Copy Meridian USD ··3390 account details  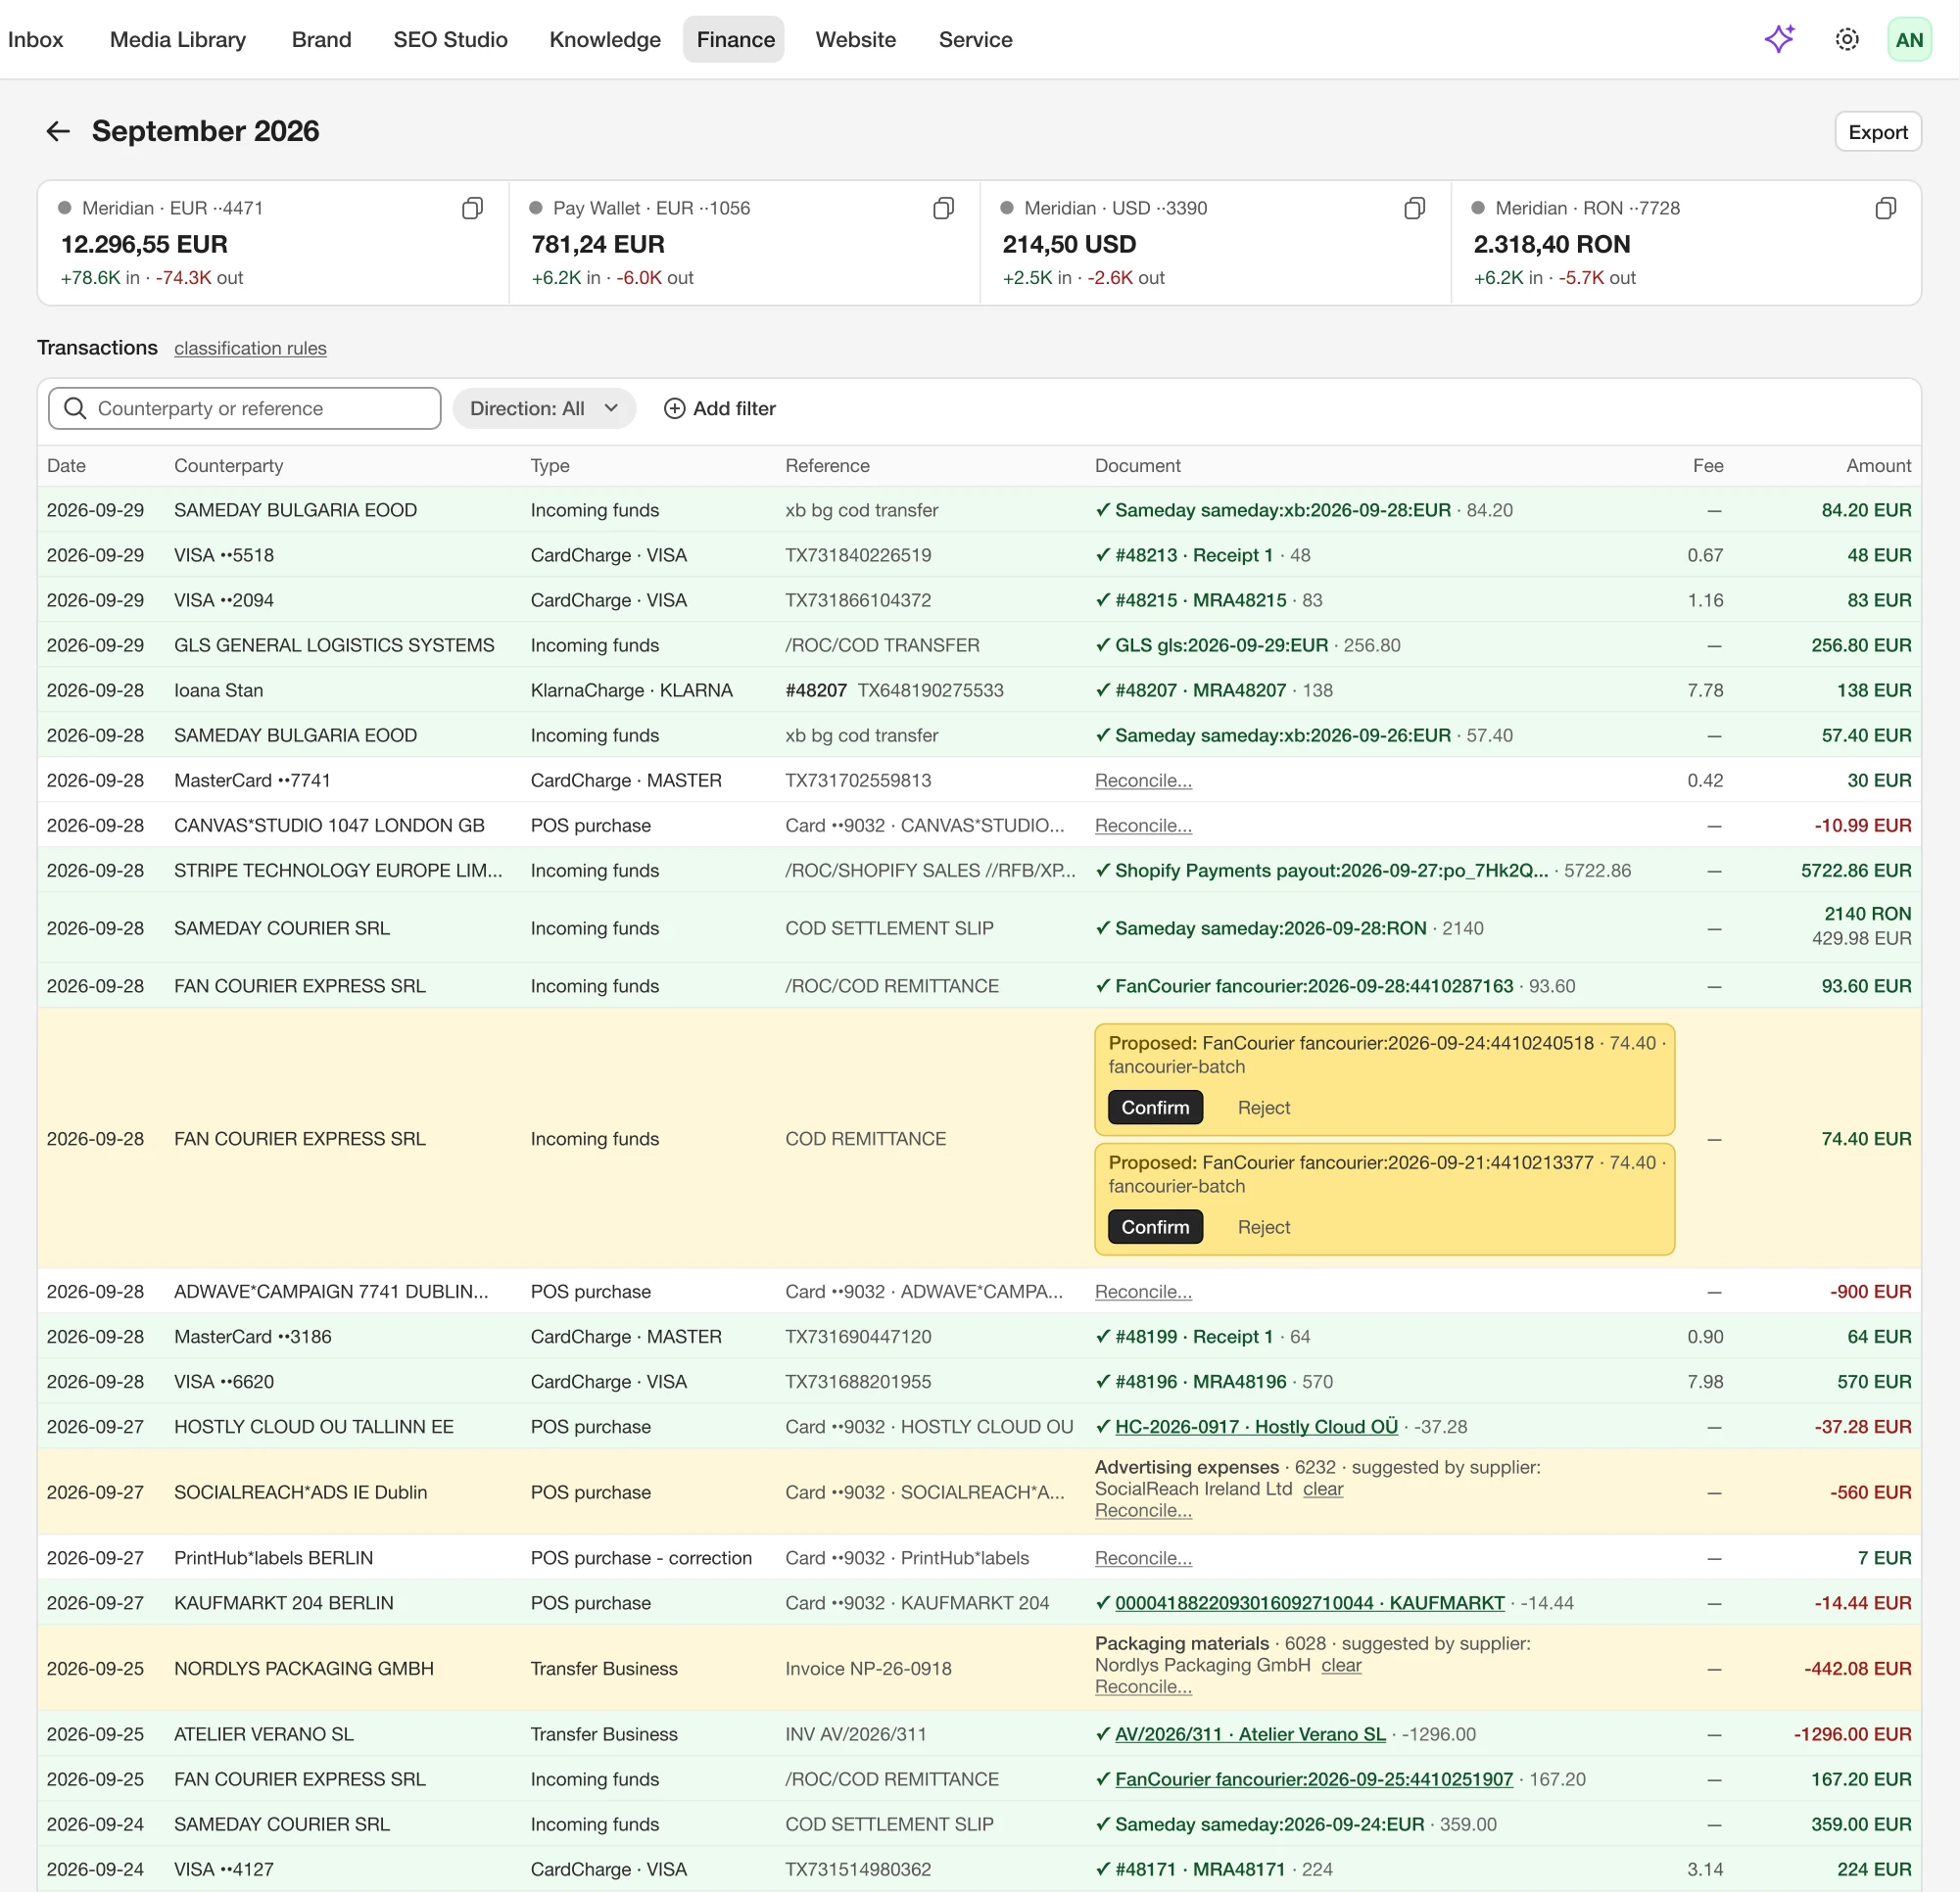tap(1414, 208)
